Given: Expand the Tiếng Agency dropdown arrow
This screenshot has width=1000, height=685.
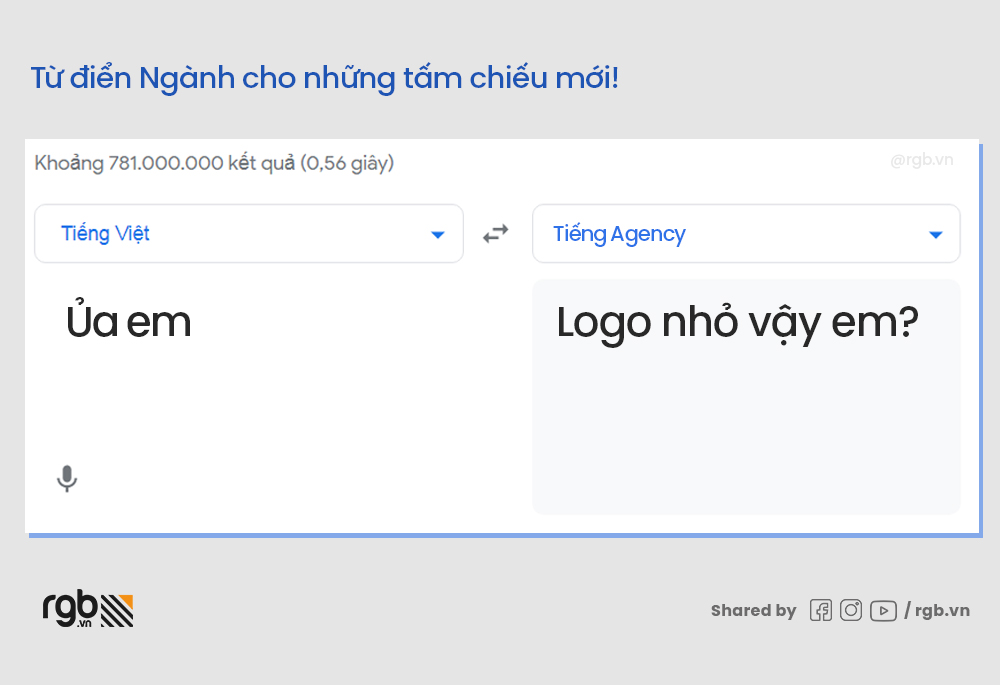Looking at the screenshot, I should [935, 235].
